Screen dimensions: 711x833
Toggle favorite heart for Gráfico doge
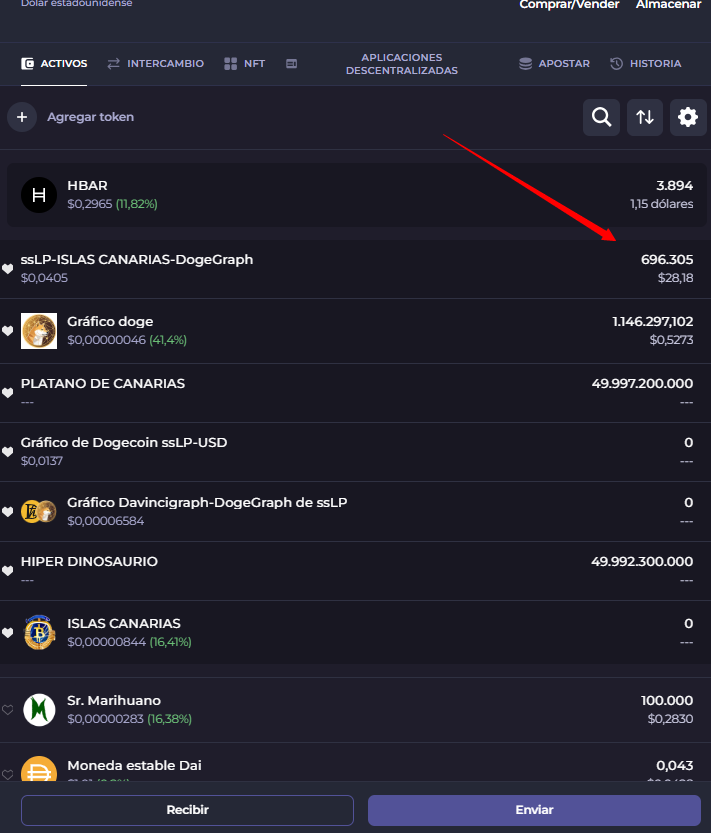tap(7, 331)
